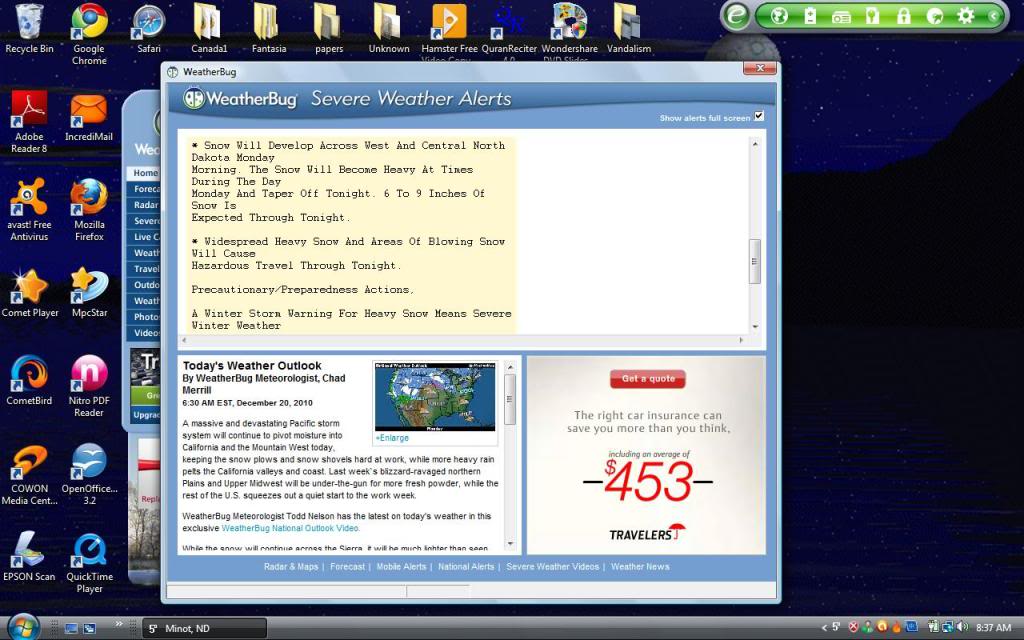Click alert text scrollbar thumb
Screen dimensions: 1024x640
point(754,261)
